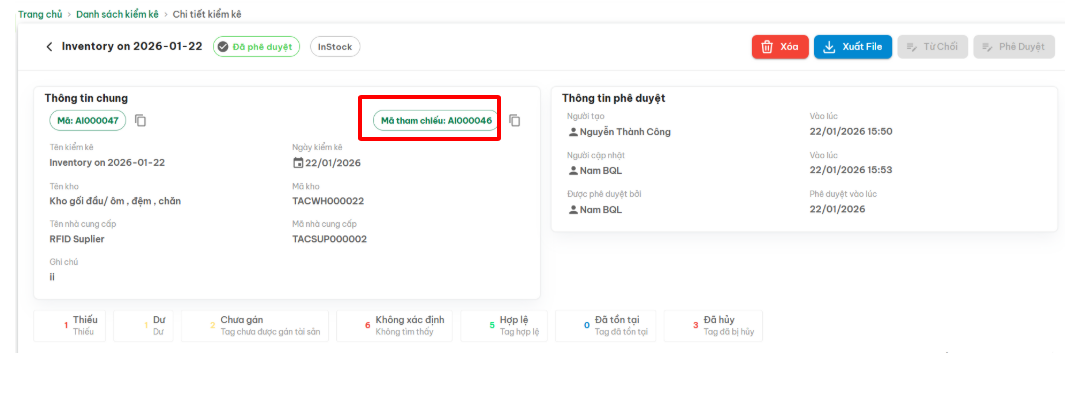Click the Đã phê duyệt status badge
Image resolution: width=1086 pixels, height=400 pixels.
click(x=256, y=47)
